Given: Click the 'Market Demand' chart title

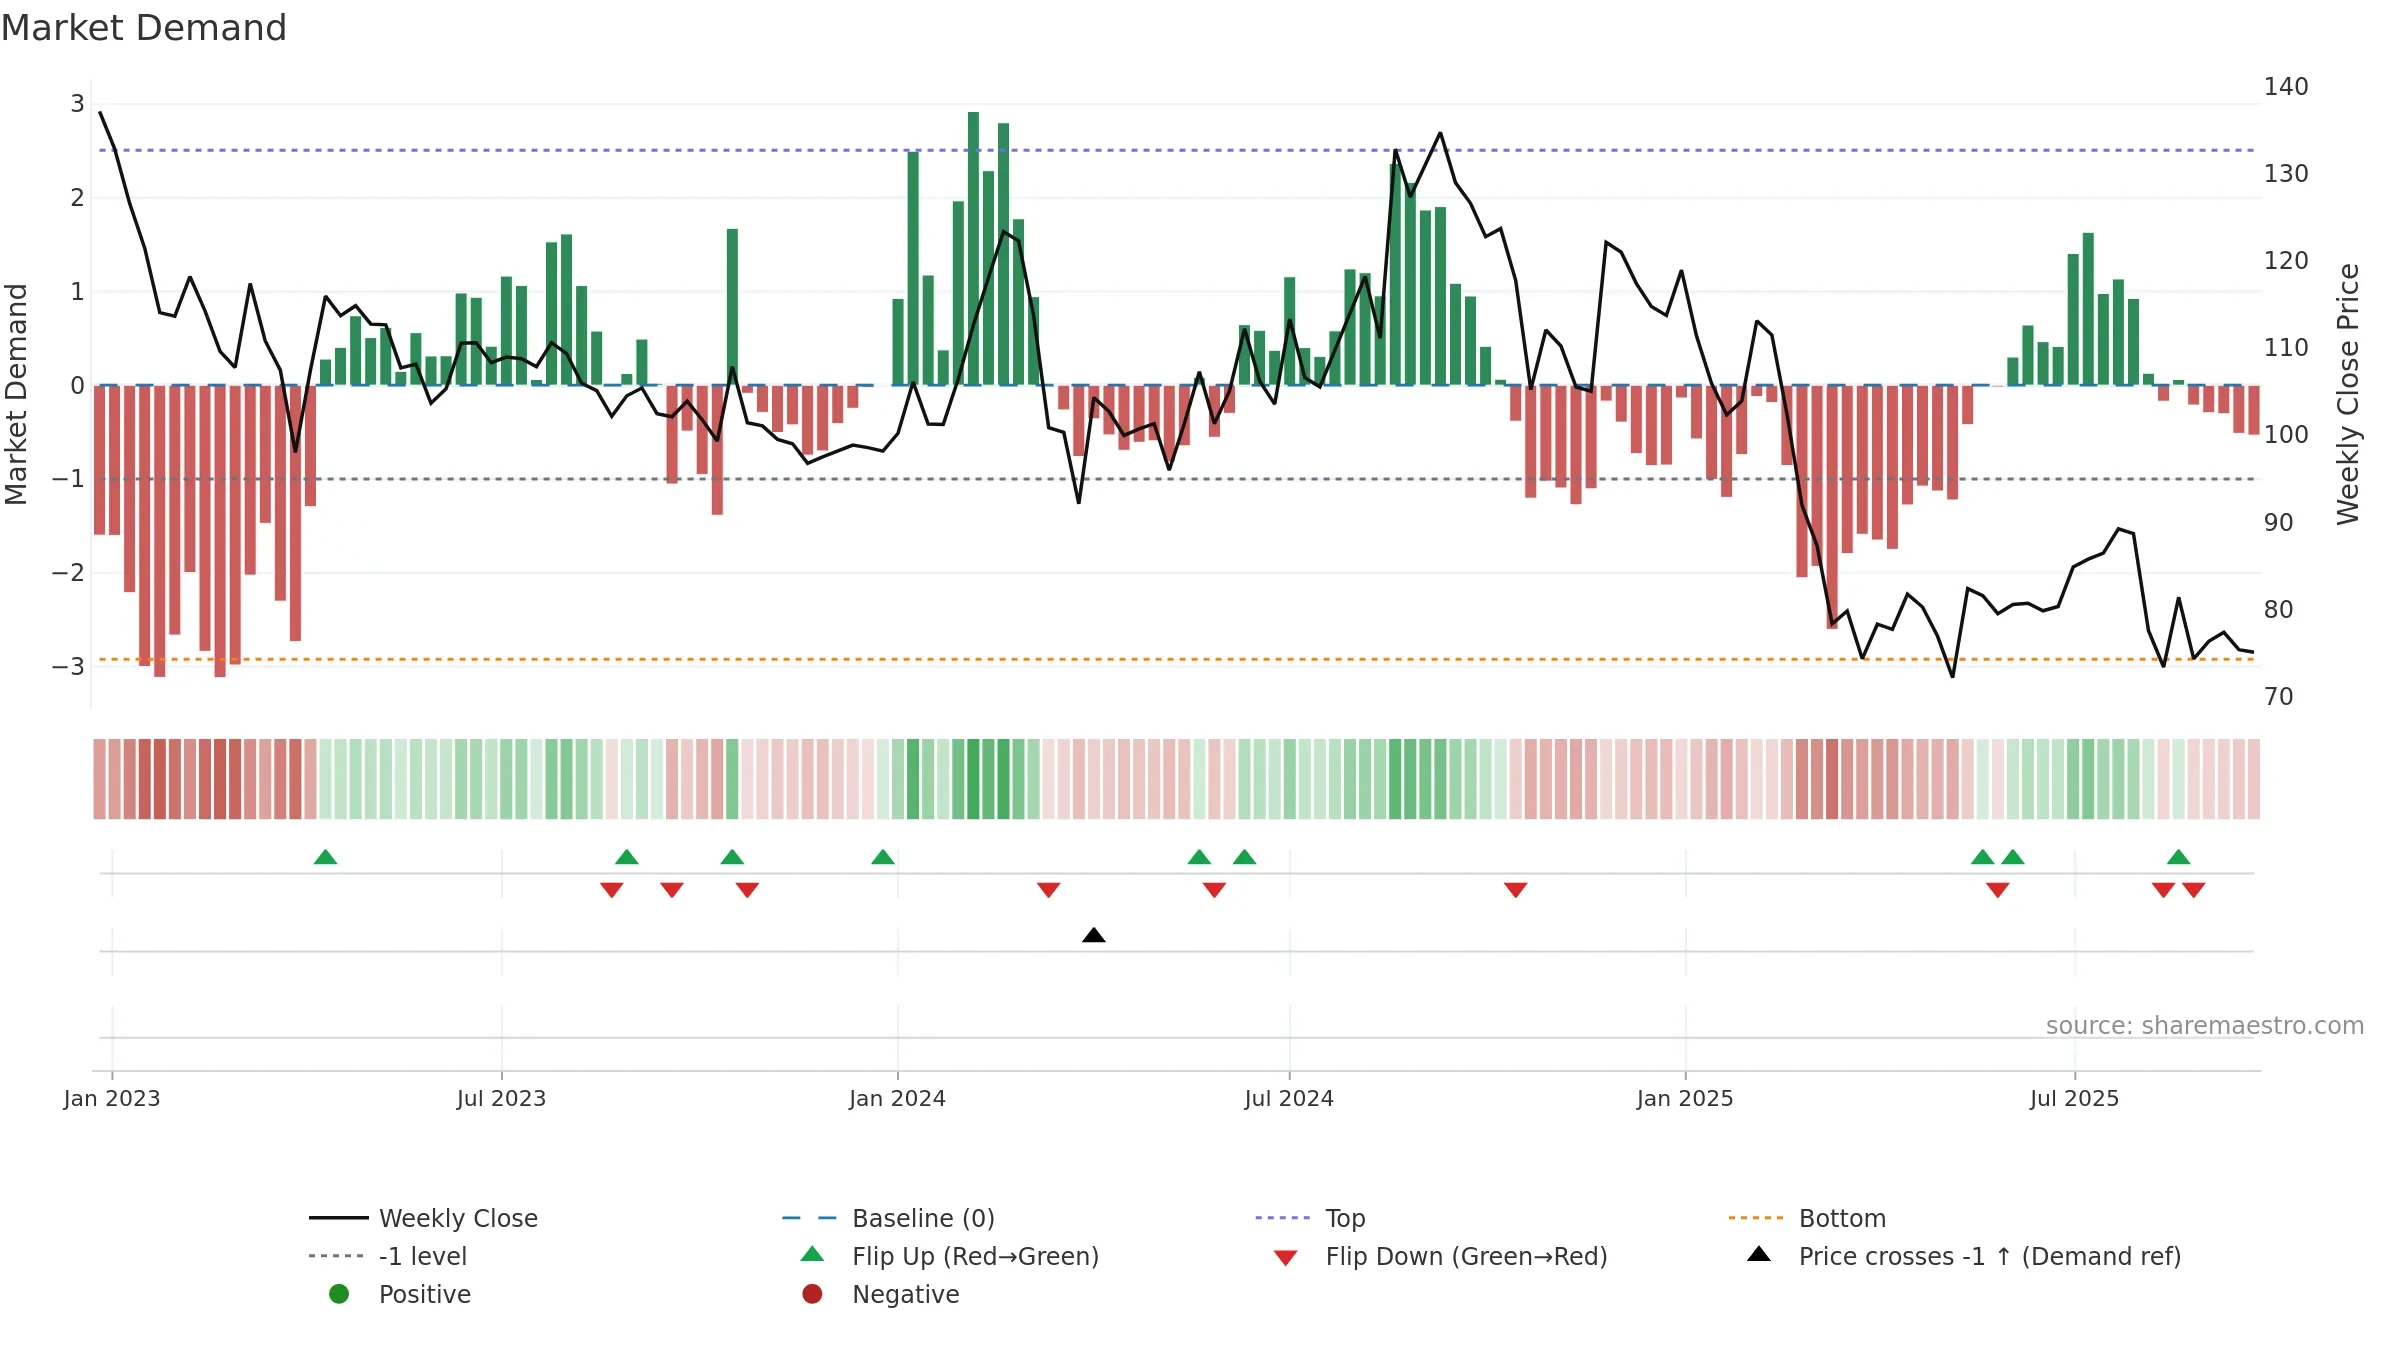Looking at the screenshot, I should click(x=144, y=27).
